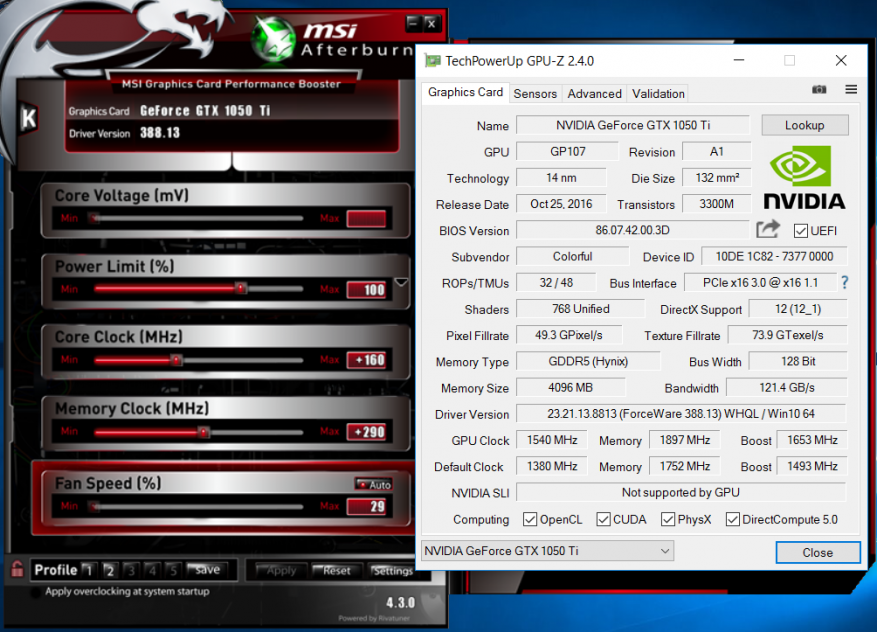Click the Afterburner driver version 388.13
Screen dimensions: 877x632
click(x=160, y=133)
